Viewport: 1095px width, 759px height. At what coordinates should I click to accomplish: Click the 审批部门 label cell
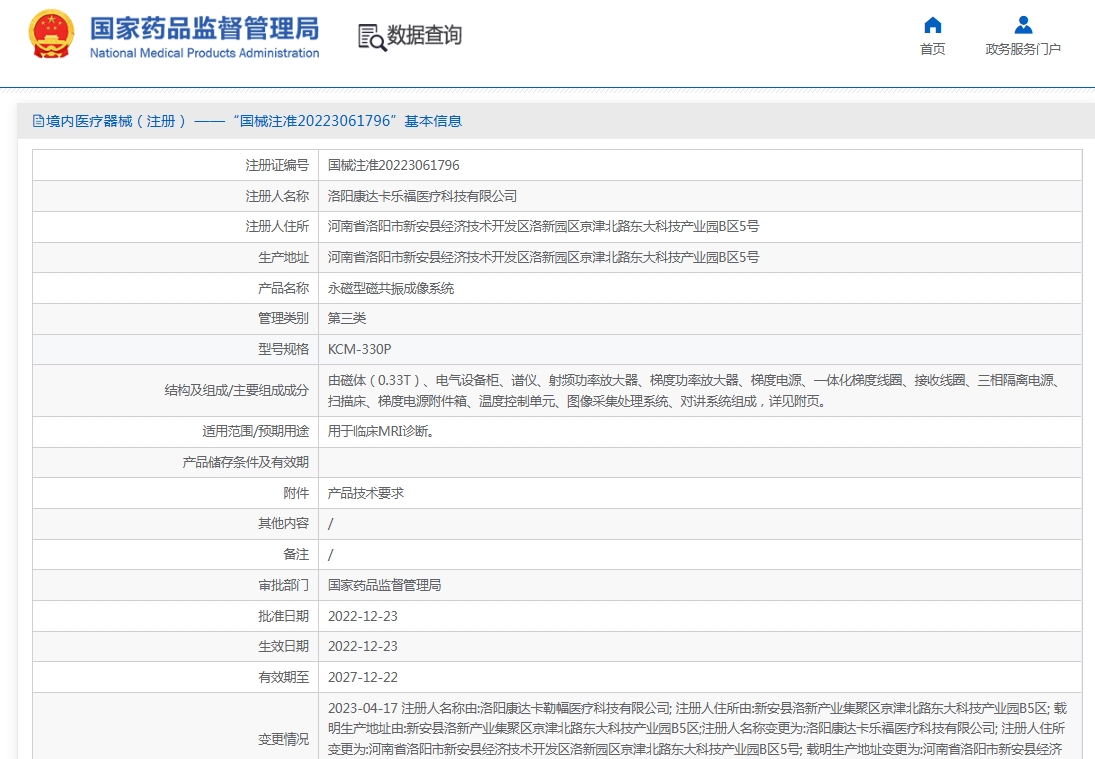(175, 585)
